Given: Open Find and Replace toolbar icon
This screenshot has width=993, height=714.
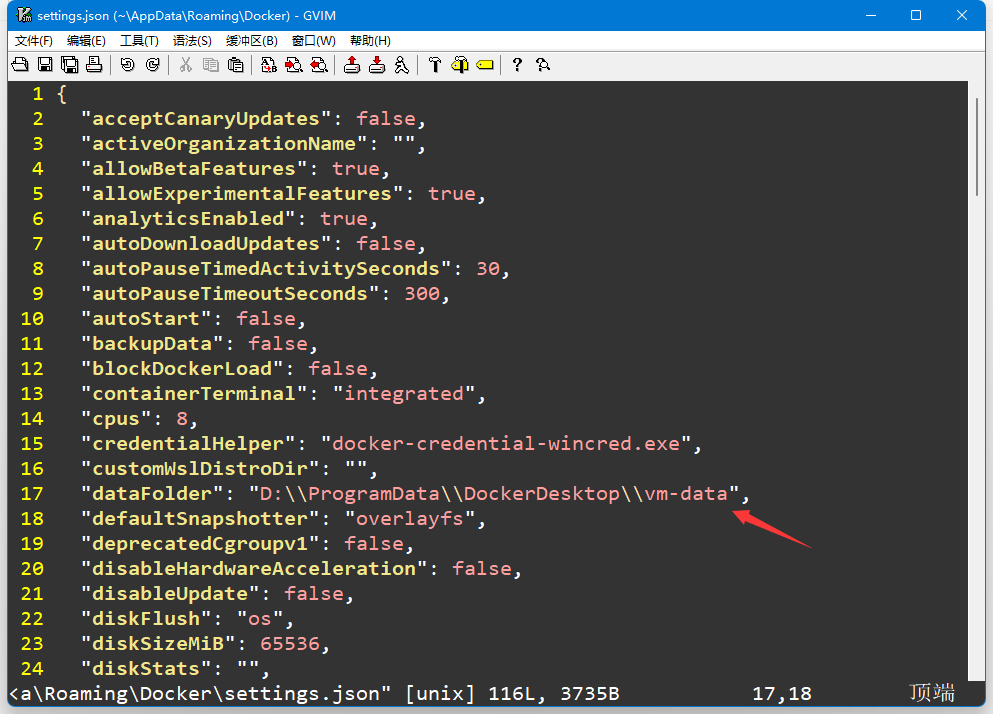Looking at the screenshot, I should pos(269,65).
